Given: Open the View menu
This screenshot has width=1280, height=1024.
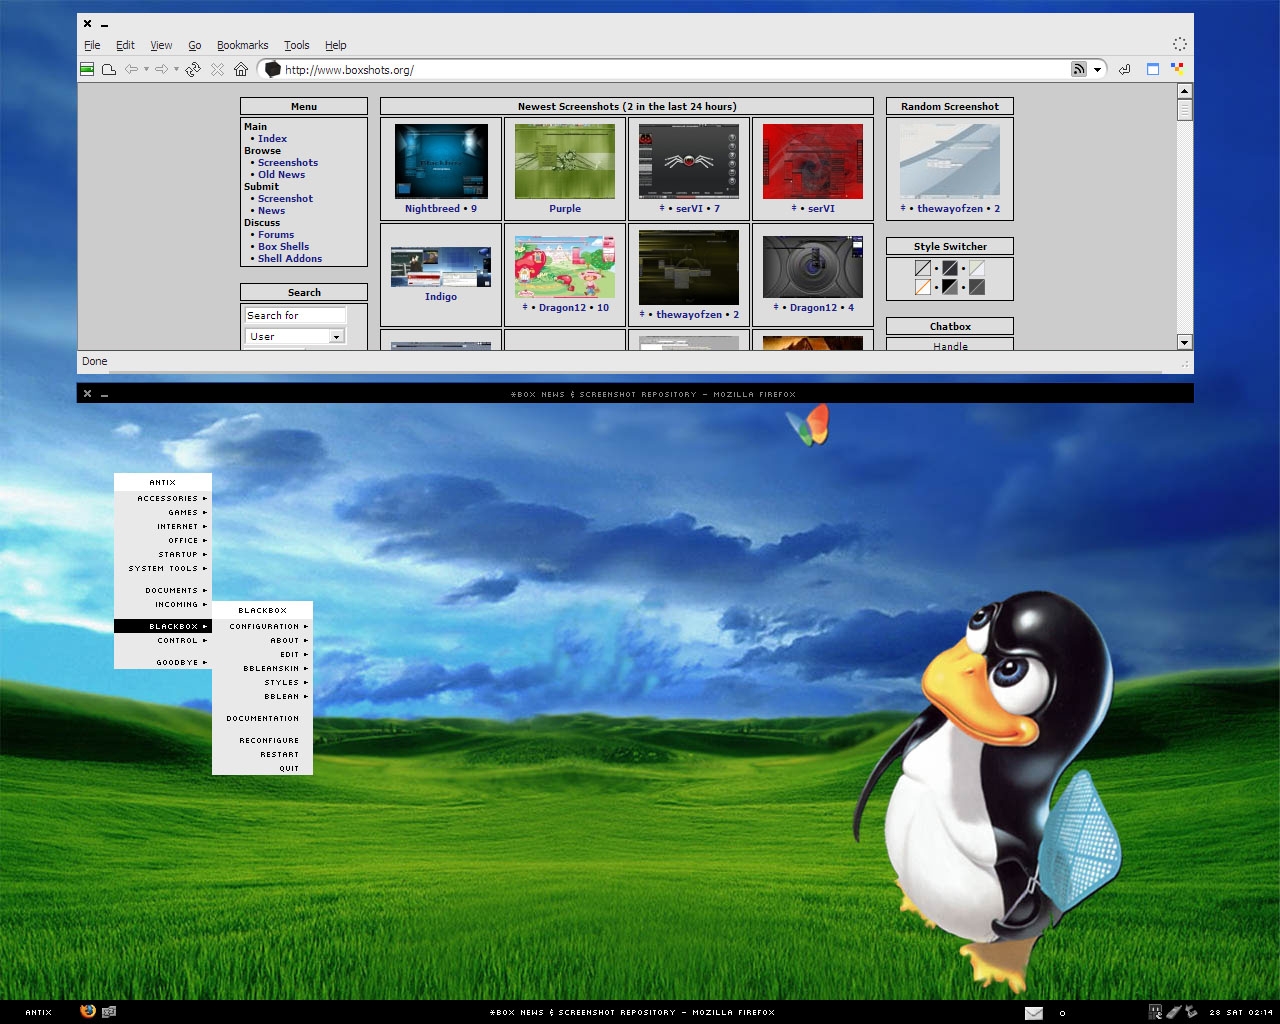Looking at the screenshot, I should click(161, 45).
